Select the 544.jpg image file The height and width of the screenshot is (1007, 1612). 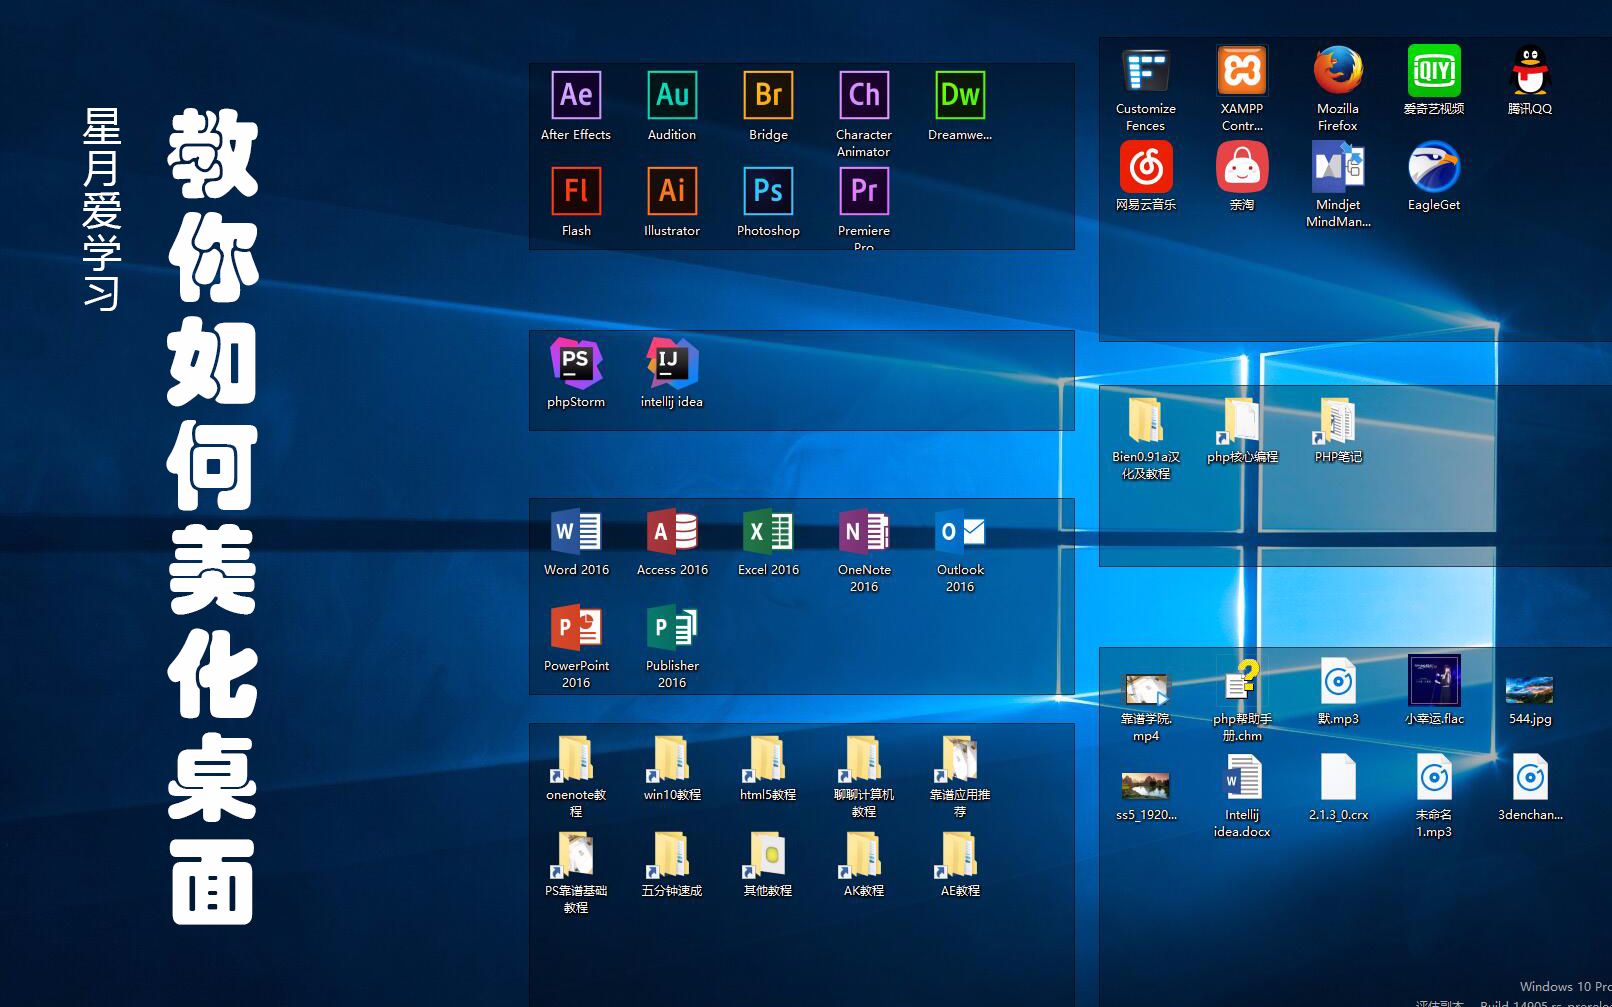1530,689
